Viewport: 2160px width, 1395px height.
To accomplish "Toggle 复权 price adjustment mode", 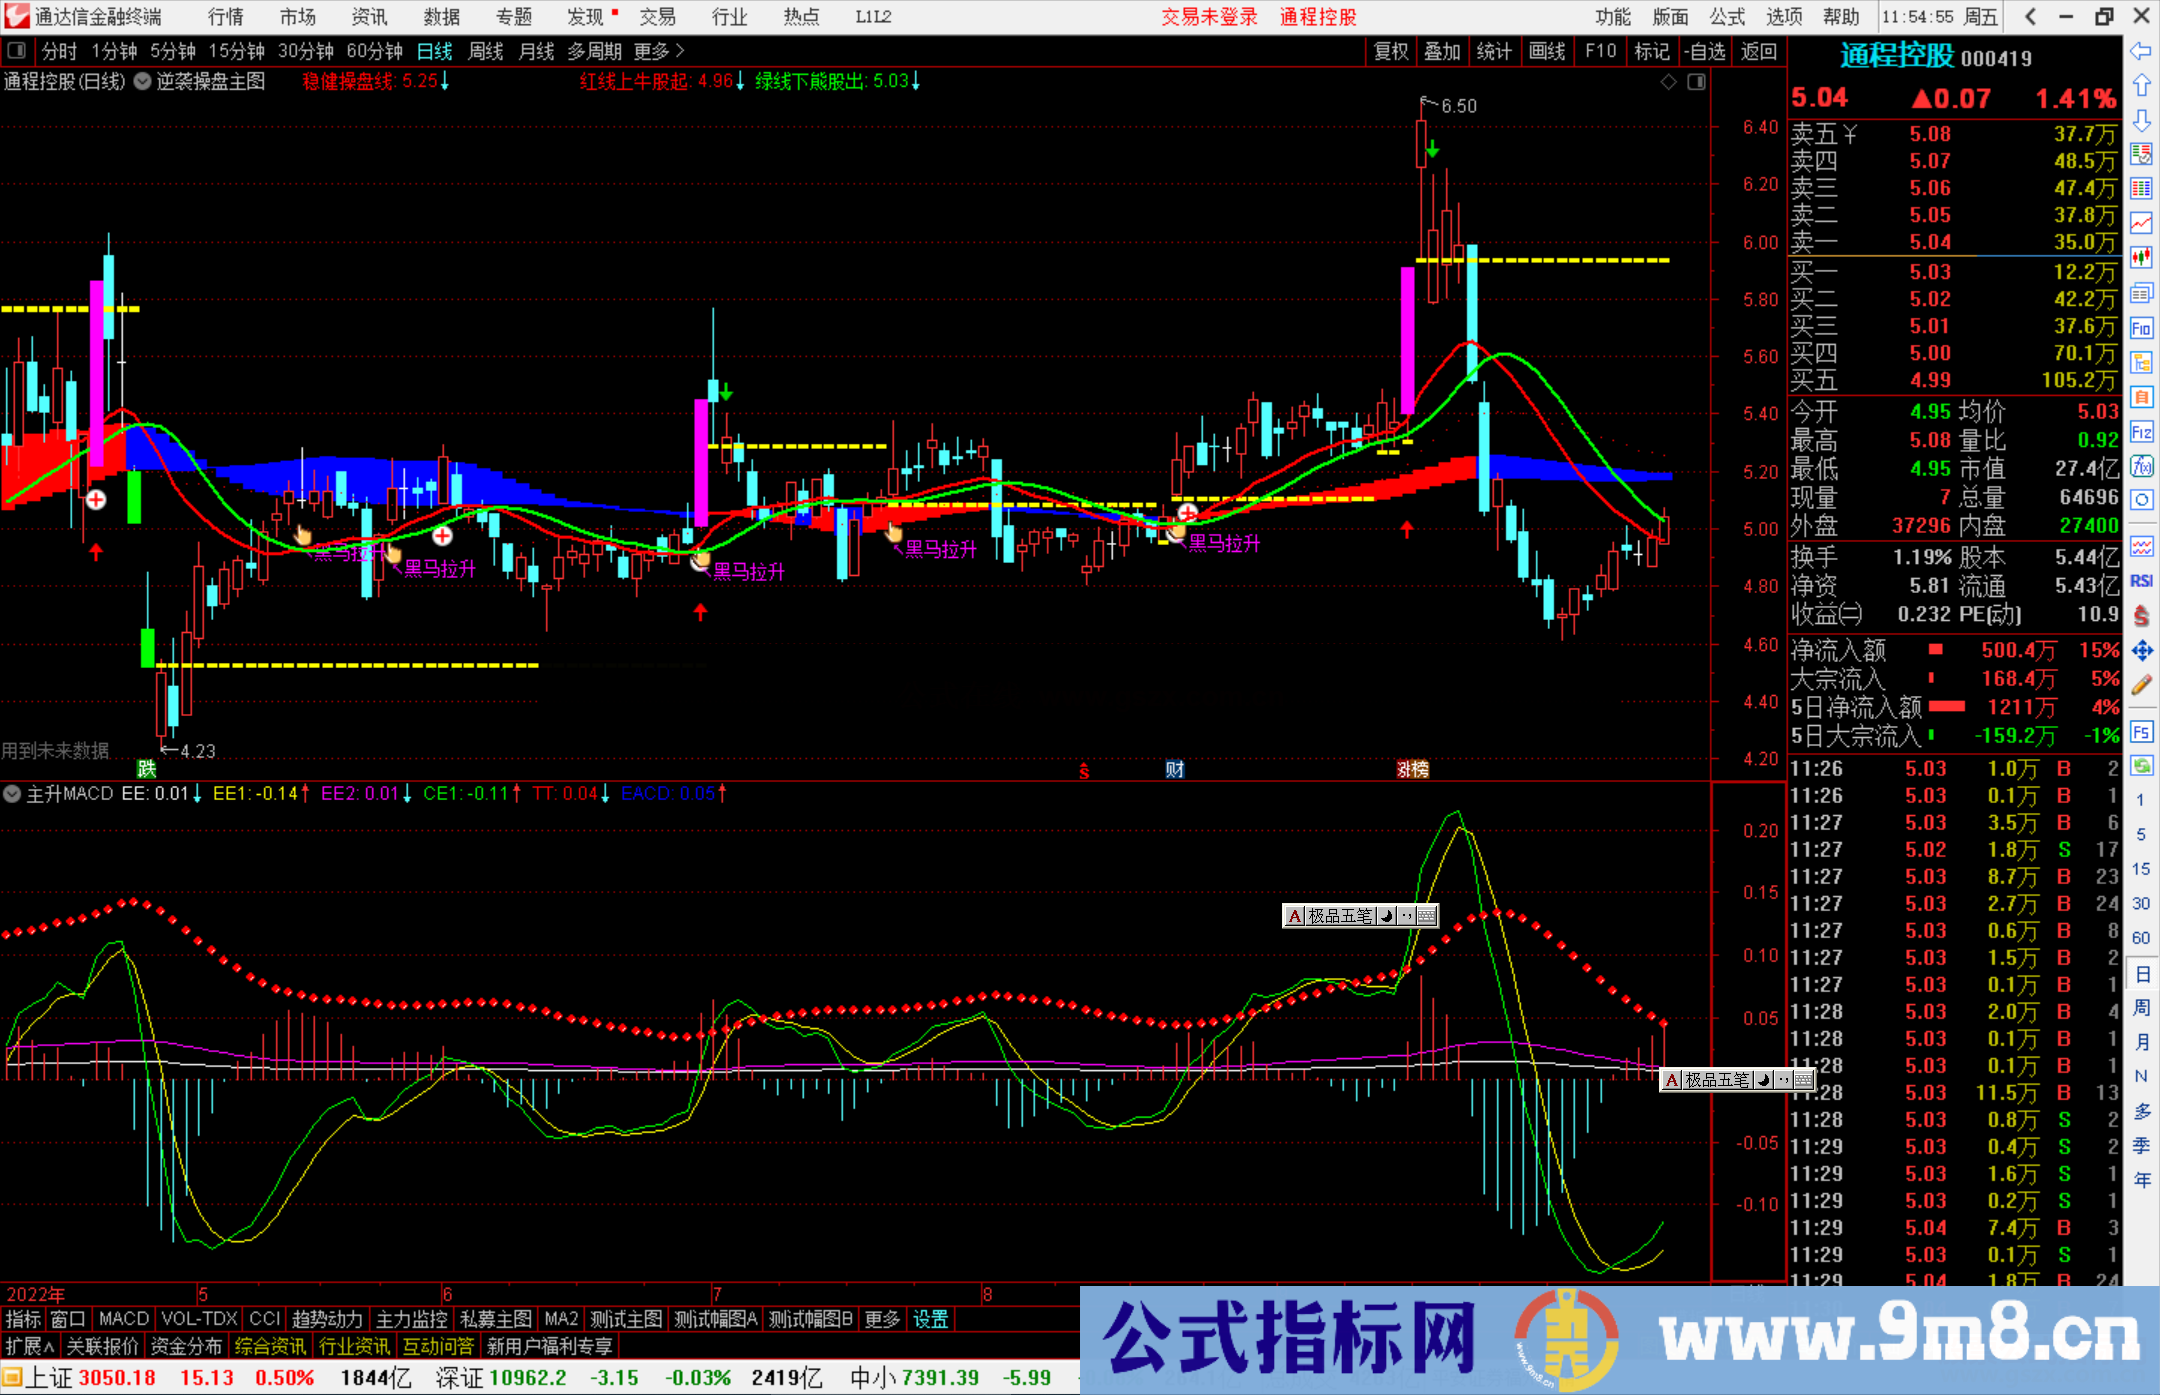I will 1391,51.
